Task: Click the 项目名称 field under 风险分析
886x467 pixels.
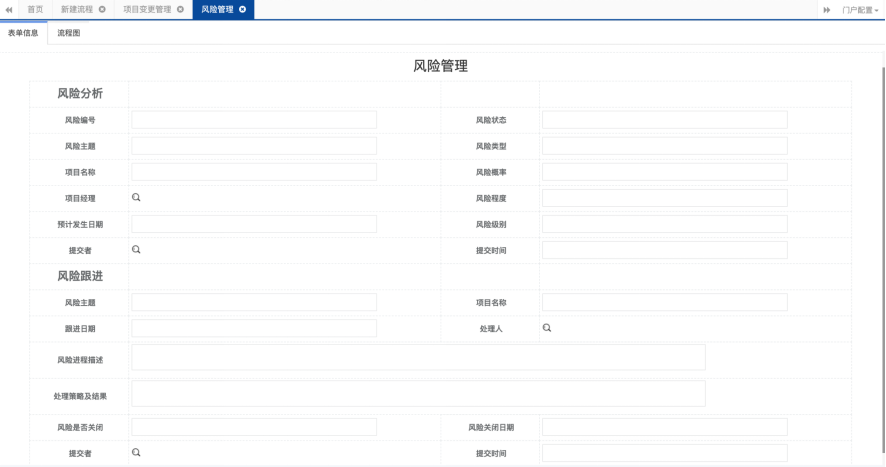Action: (254, 172)
